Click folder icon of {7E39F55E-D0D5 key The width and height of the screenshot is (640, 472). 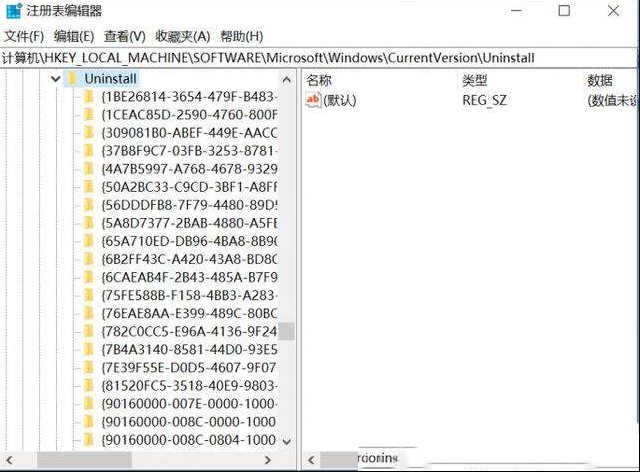pyautogui.click(x=88, y=367)
